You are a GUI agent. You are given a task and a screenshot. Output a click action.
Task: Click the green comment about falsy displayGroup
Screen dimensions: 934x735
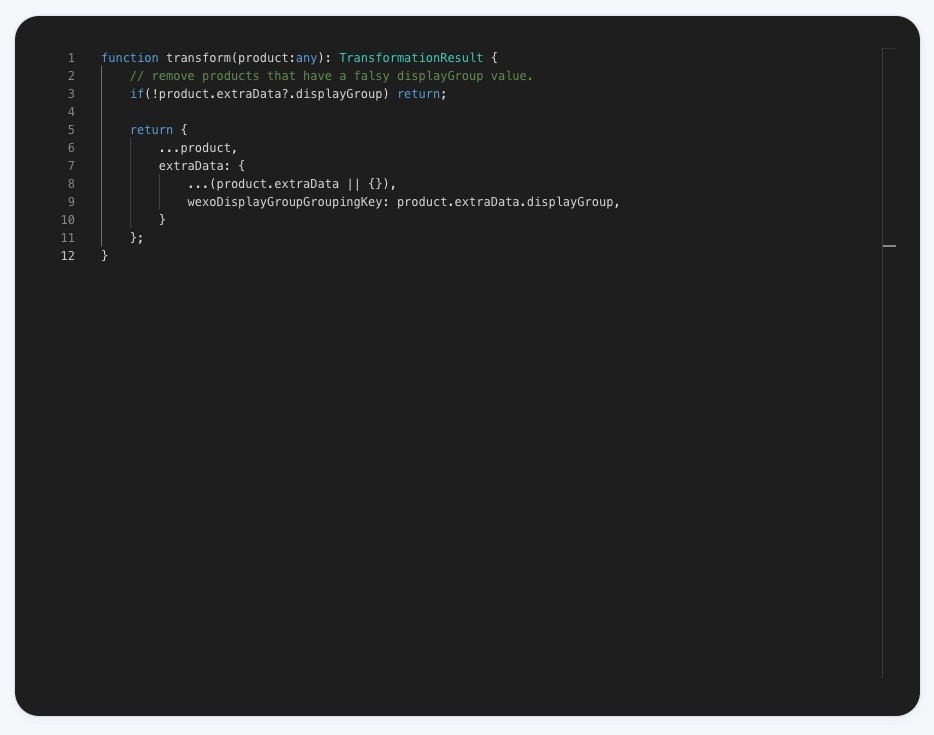tap(331, 76)
